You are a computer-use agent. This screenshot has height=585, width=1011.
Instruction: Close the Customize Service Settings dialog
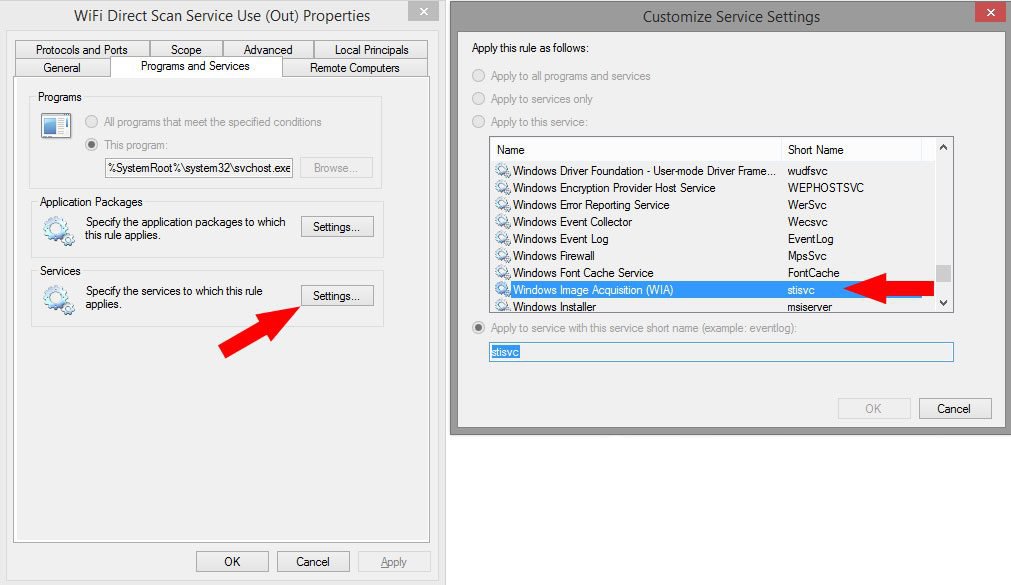(990, 12)
